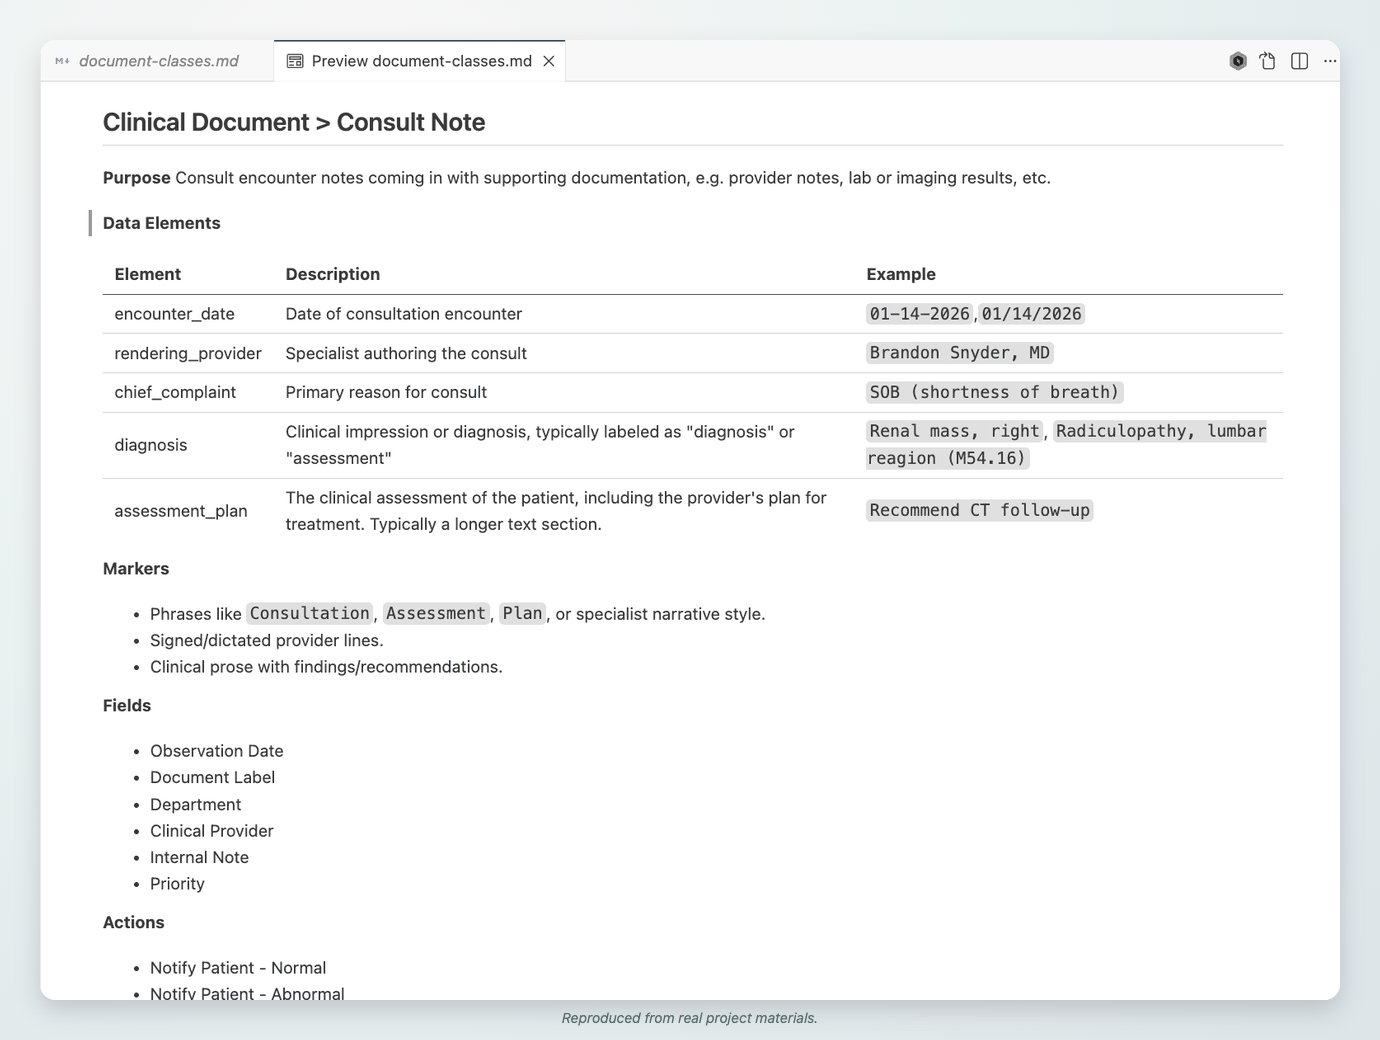The height and width of the screenshot is (1040, 1380).
Task: Click the Clinical Document > Consult Note heading
Action: pyautogui.click(x=294, y=122)
